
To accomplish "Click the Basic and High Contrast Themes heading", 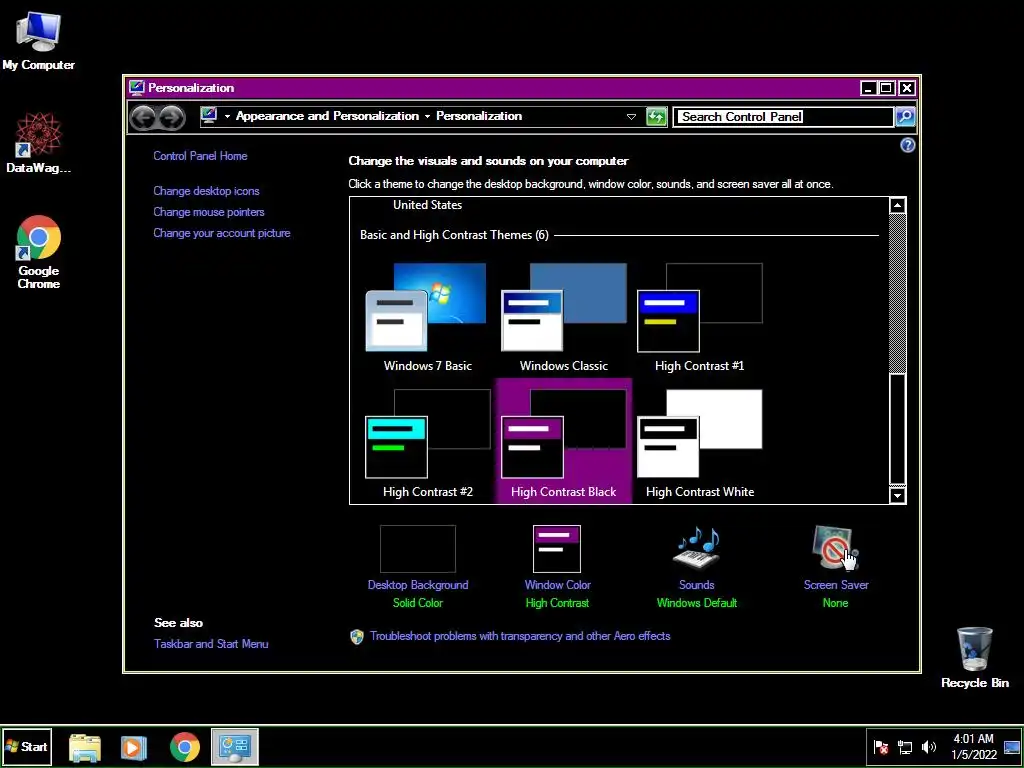I will (x=454, y=234).
